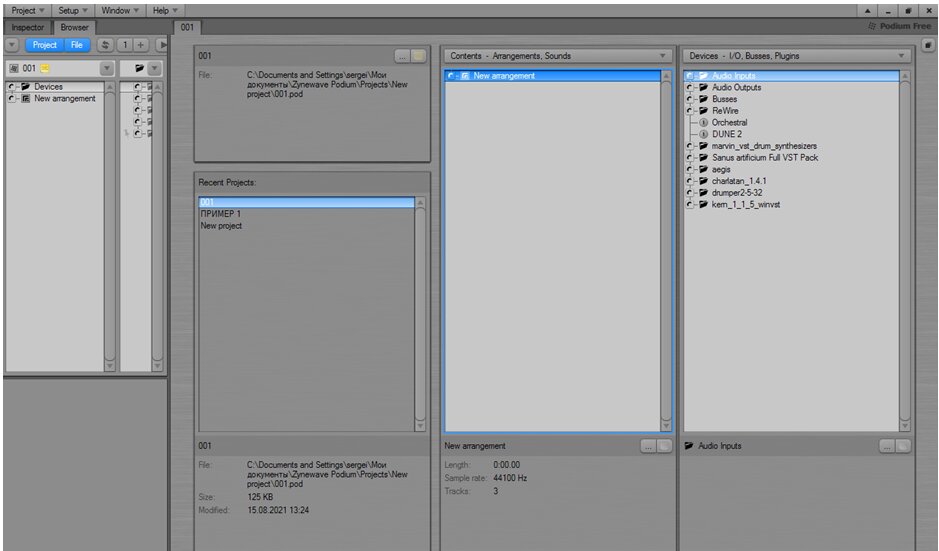Click Sanus artificium Full VST Pack folder icon
Viewport: 939px width, 551px height.
[x=704, y=158]
